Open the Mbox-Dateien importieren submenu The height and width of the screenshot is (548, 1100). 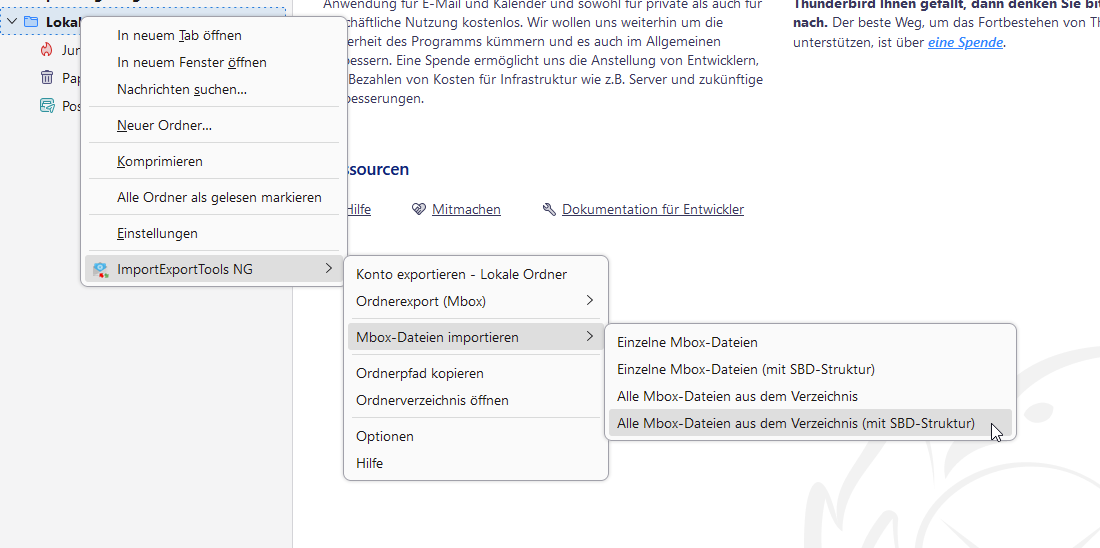(x=437, y=337)
